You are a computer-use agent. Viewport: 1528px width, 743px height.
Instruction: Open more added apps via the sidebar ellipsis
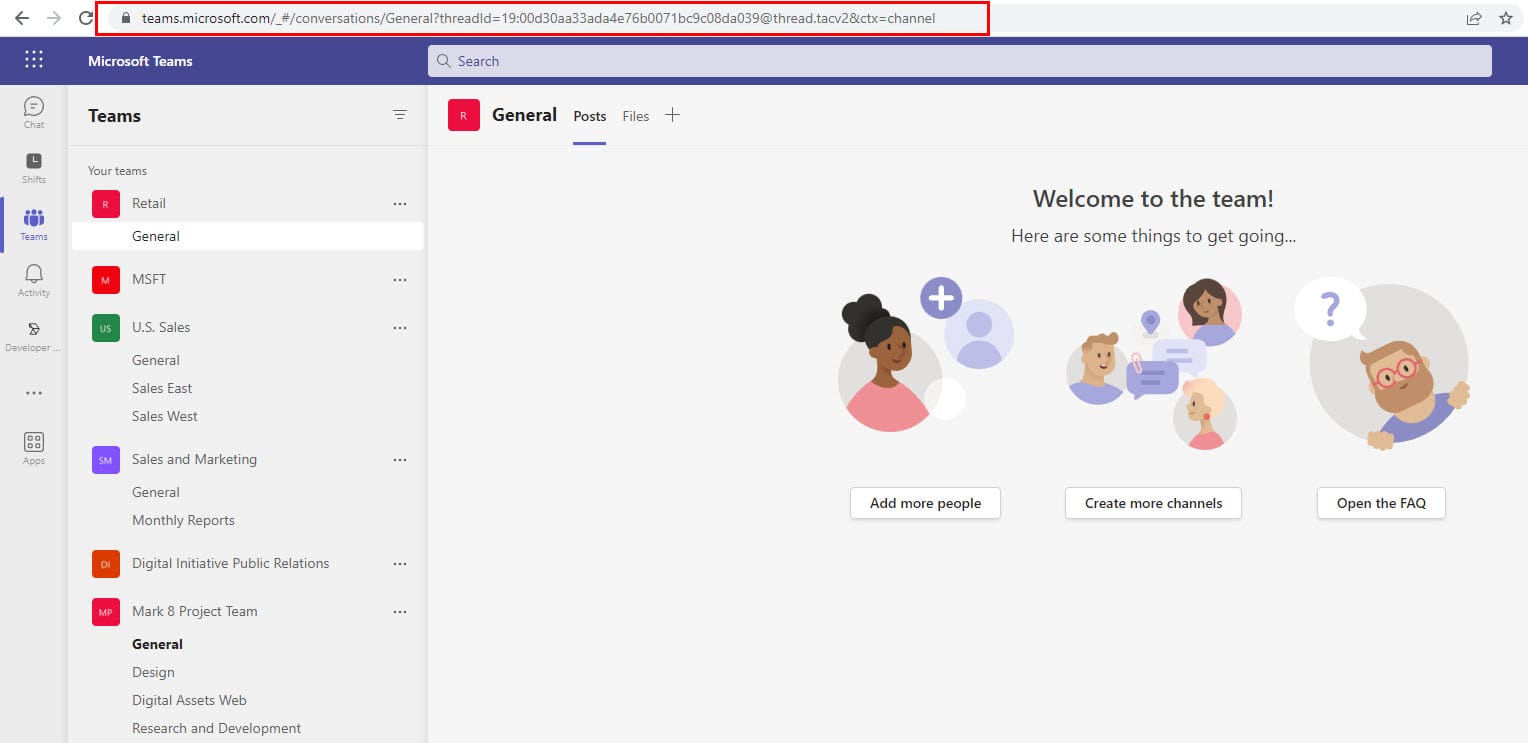coord(33,392)
